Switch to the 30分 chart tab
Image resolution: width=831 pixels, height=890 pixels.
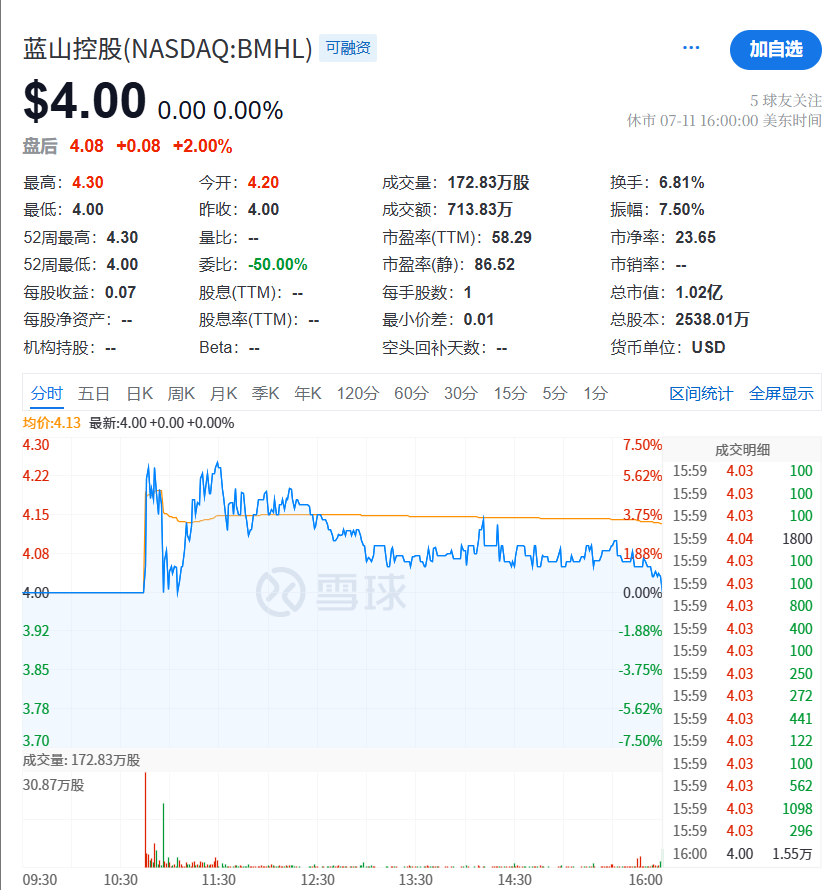coord(461,393)
